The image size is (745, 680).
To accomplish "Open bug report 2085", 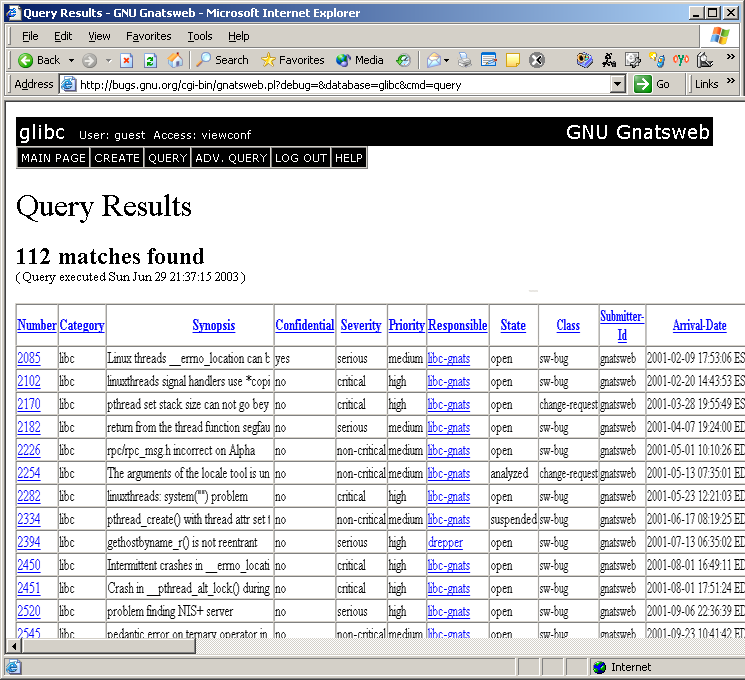I will (x=29, y=358).
